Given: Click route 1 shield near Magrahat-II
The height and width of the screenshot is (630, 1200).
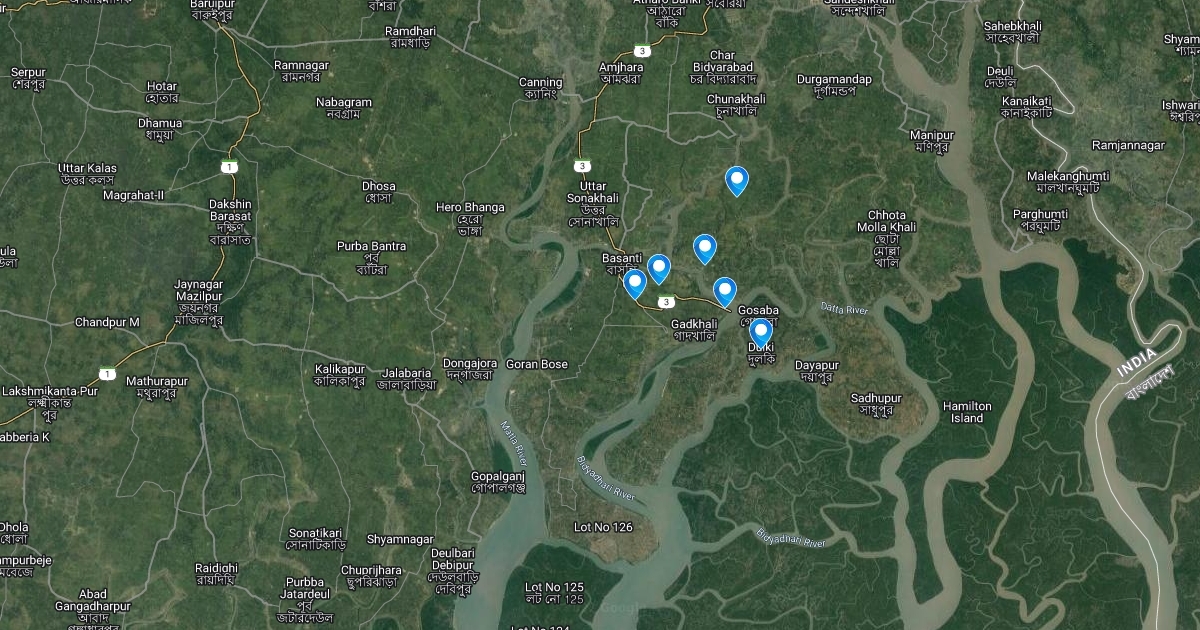Looking at the screenshot, I should coord(230,166).
